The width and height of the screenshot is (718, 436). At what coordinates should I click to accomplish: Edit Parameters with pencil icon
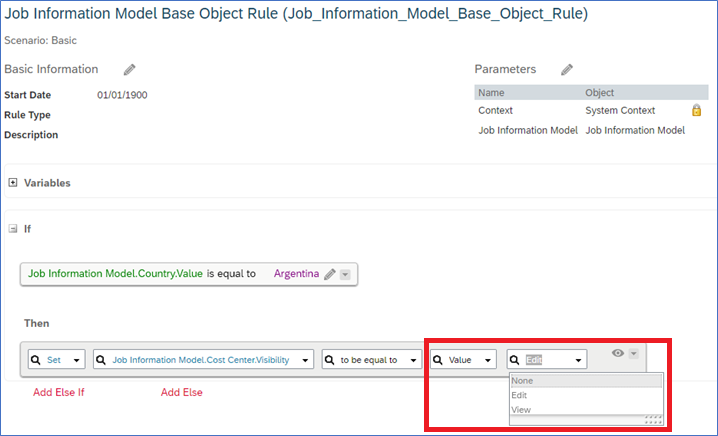[567, 70]
